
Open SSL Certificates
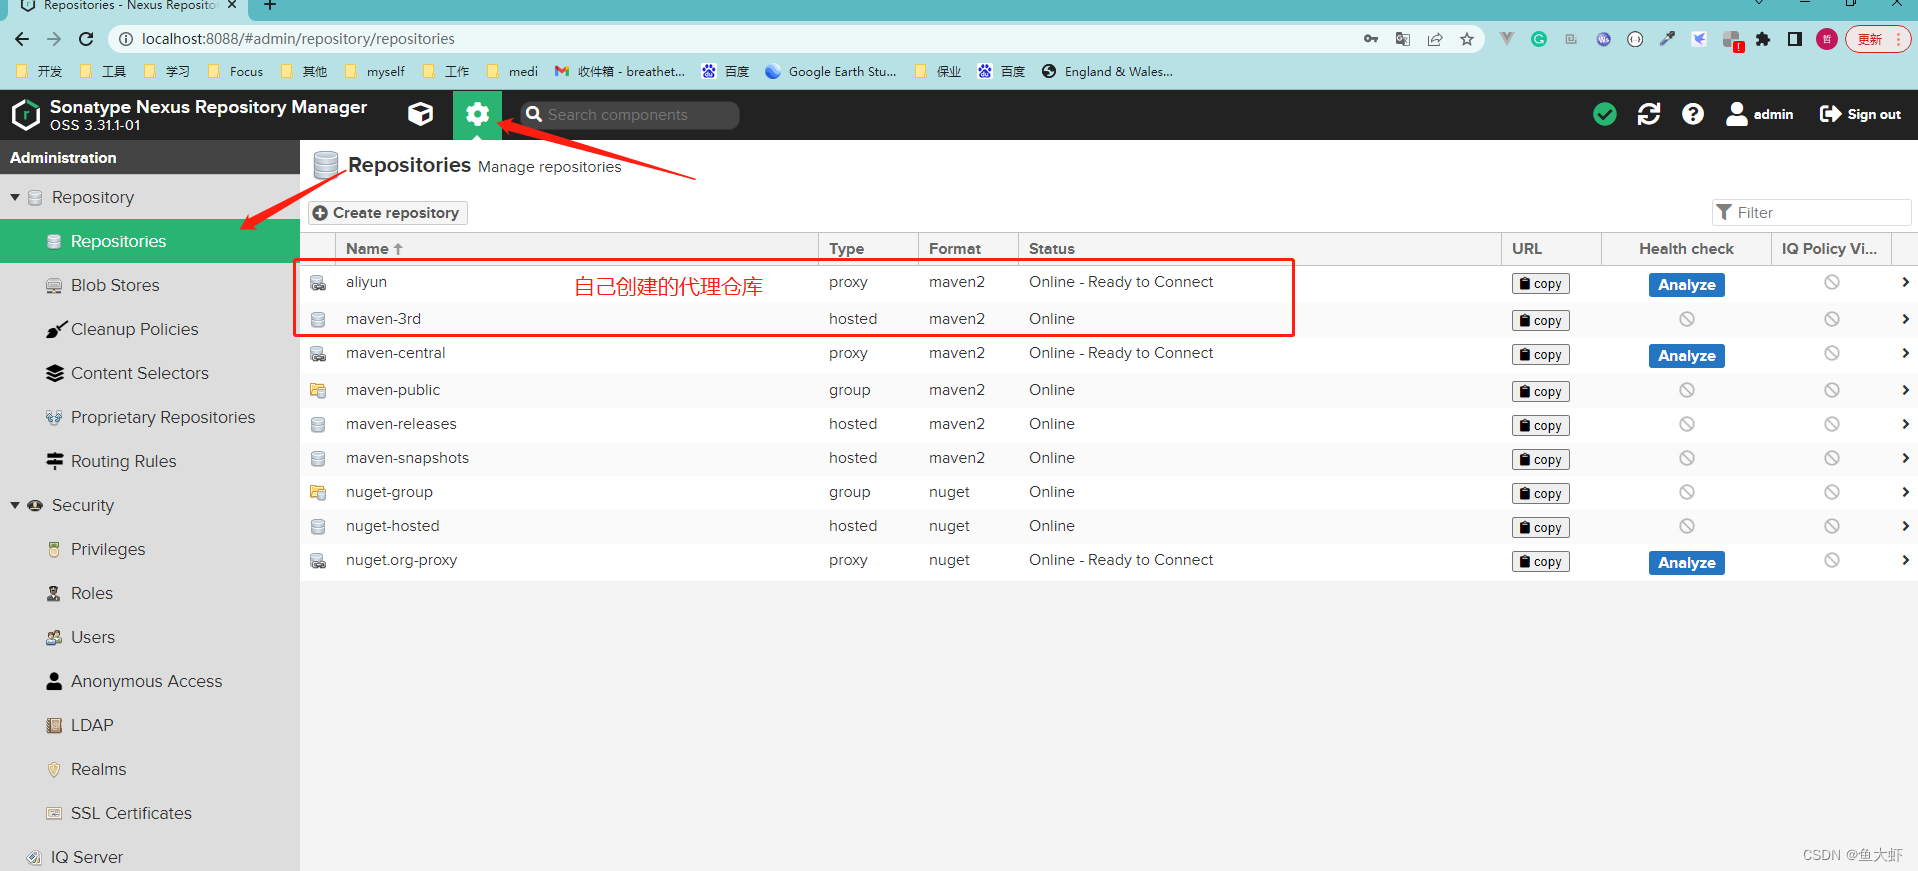tap(130, 813)
